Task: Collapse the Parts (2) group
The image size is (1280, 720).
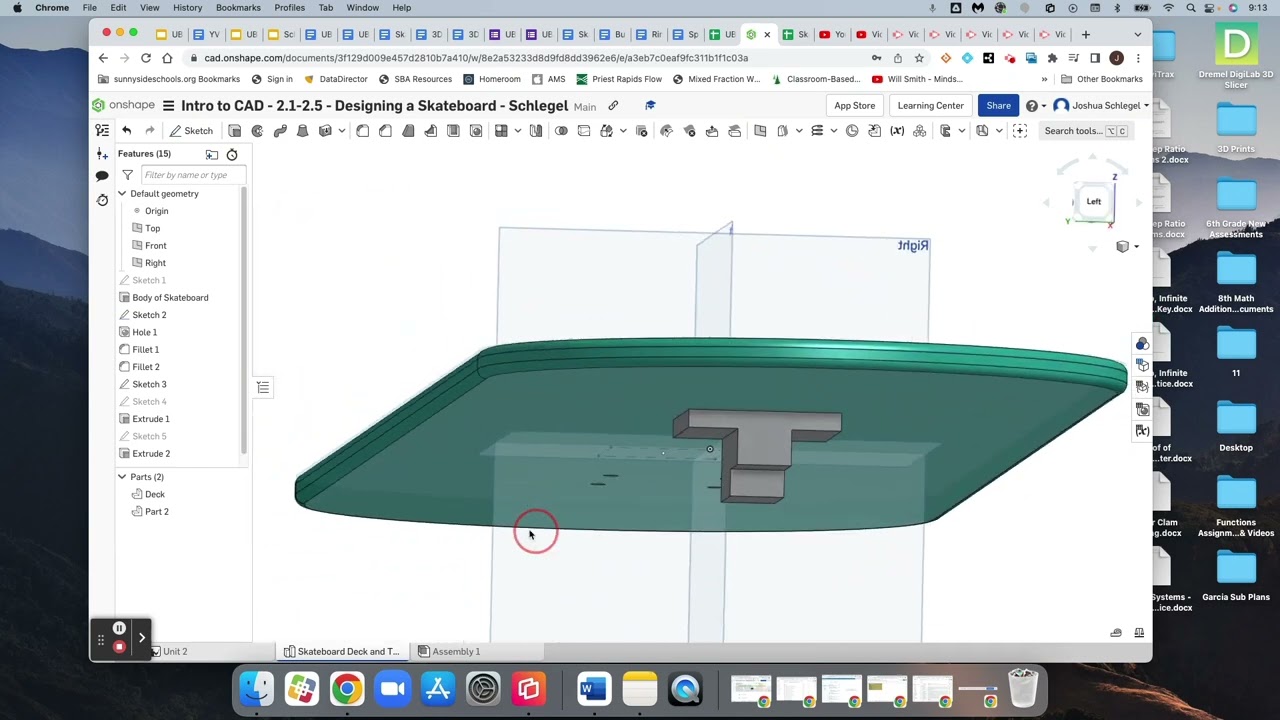Action: [x=122, y=477]
